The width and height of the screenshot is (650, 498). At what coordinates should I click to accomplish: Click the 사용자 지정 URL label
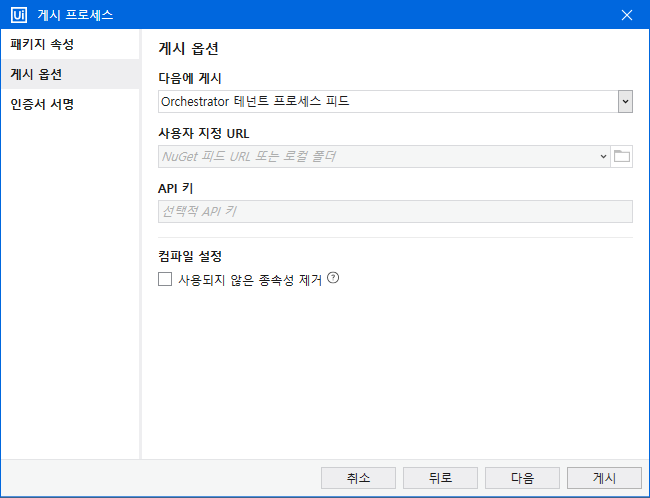tap(204, 134)
